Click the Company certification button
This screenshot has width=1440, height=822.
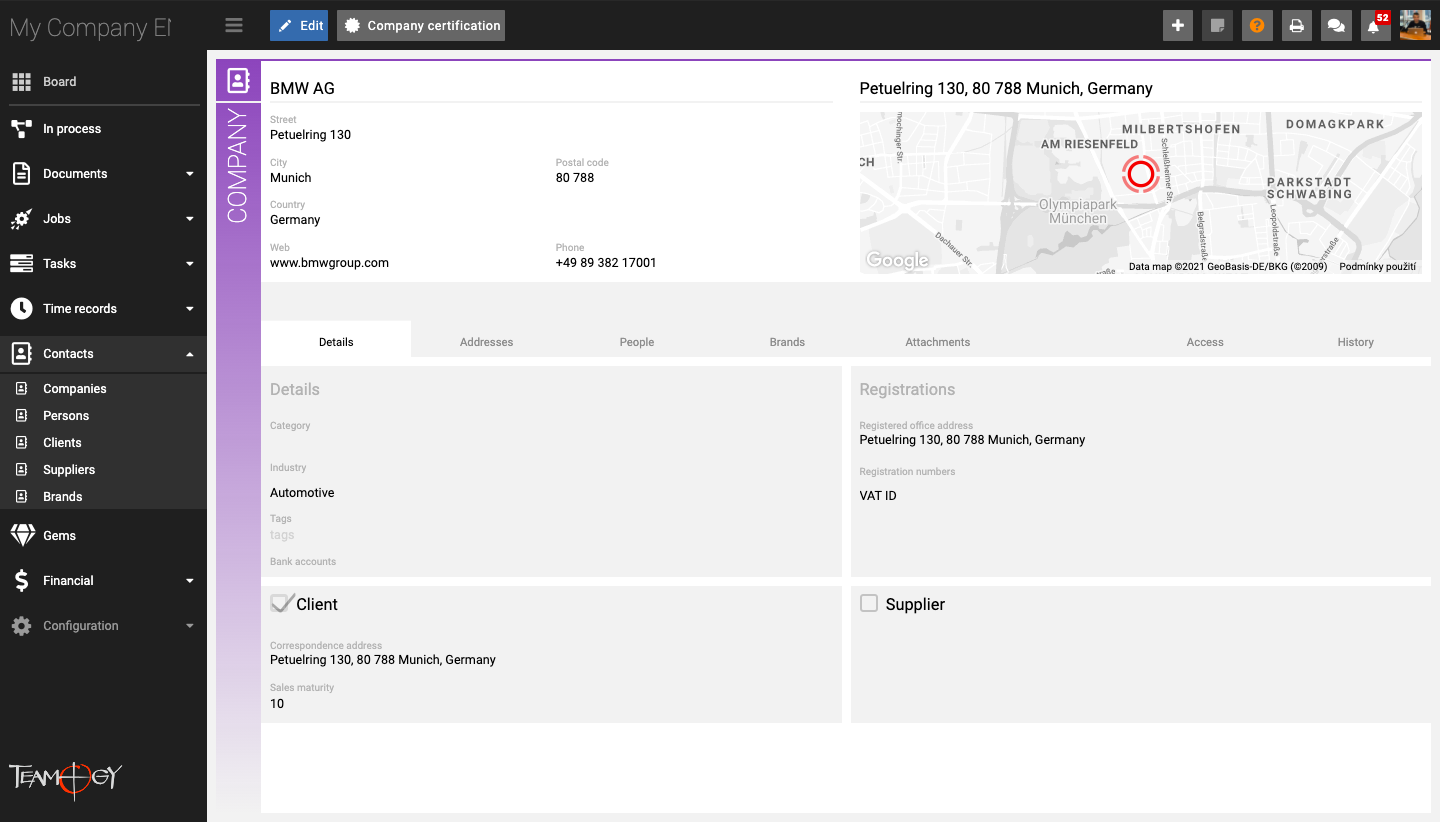421,26
